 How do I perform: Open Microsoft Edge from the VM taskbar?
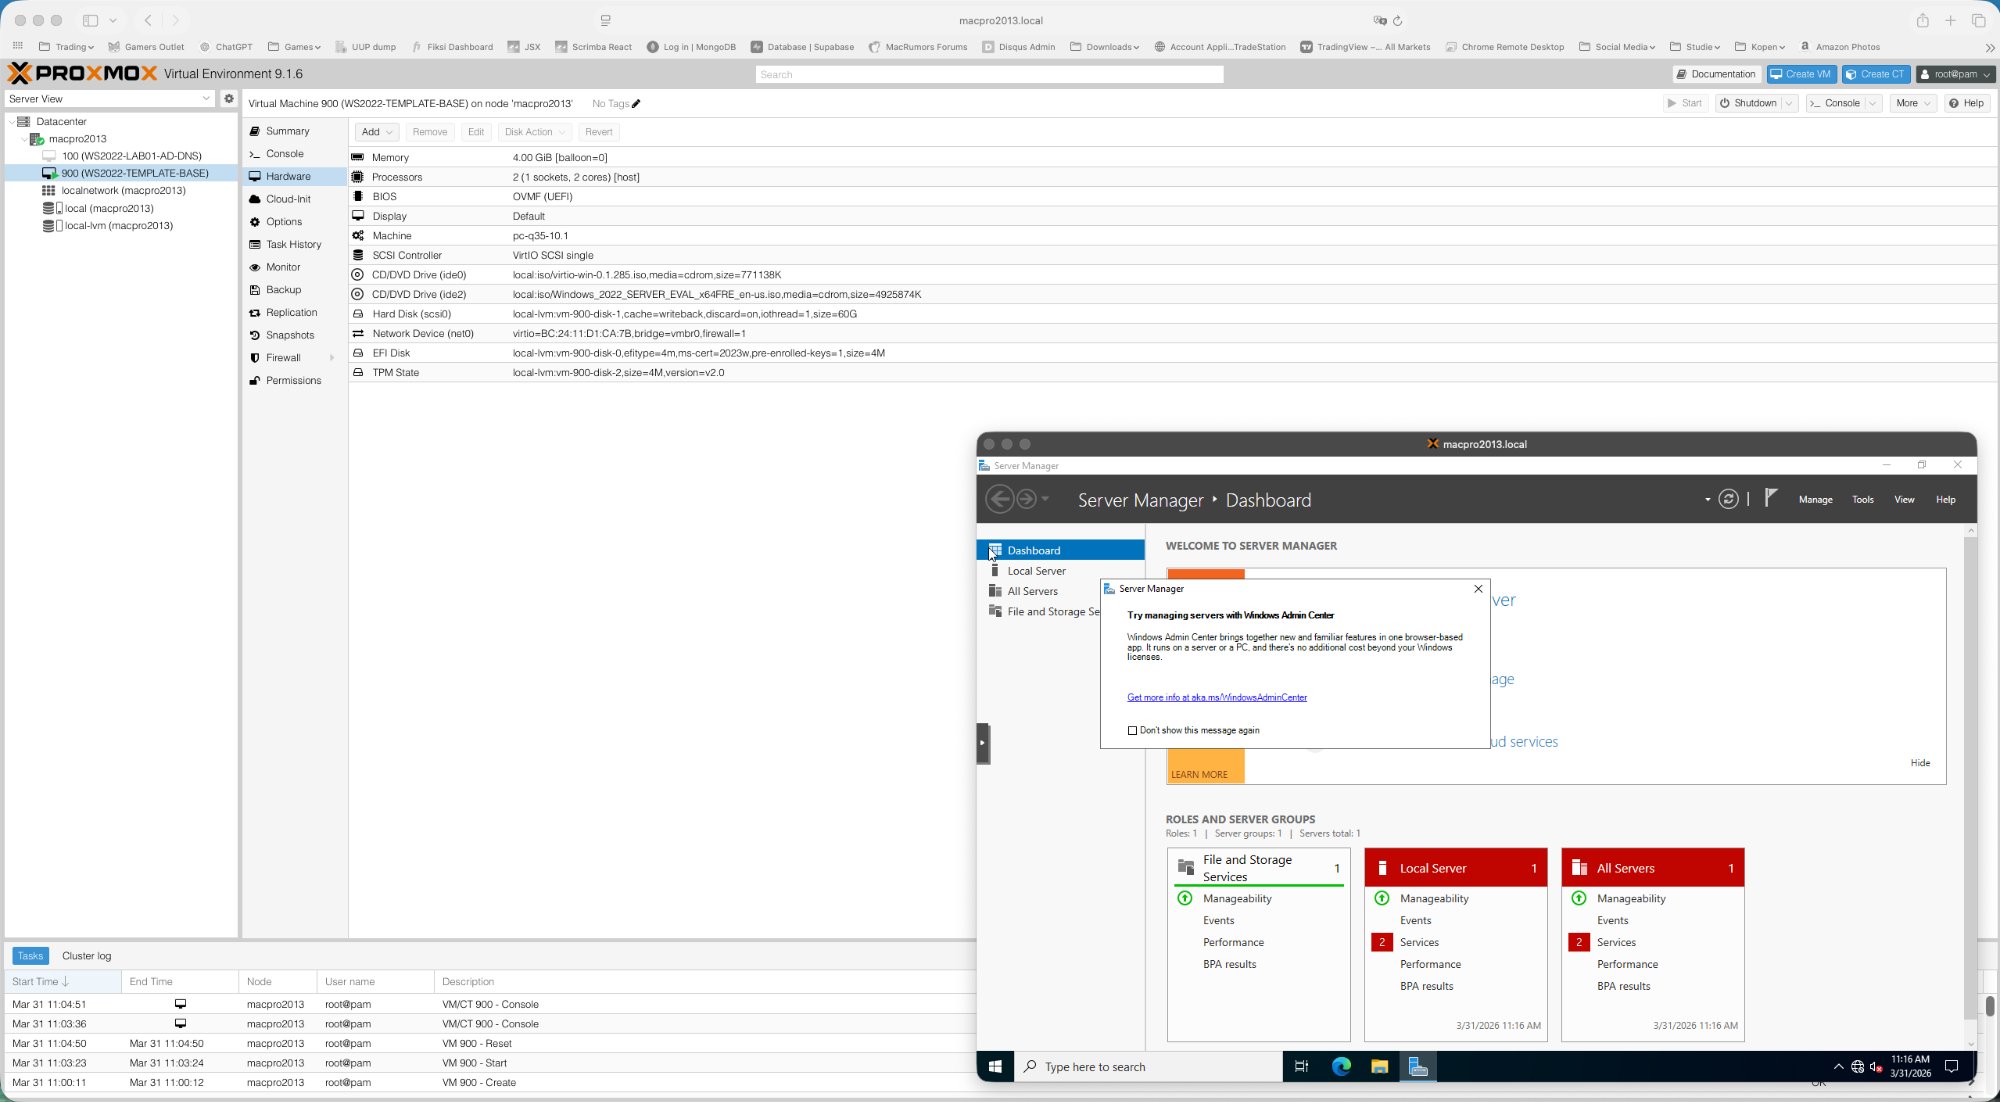(1340, 1066)
